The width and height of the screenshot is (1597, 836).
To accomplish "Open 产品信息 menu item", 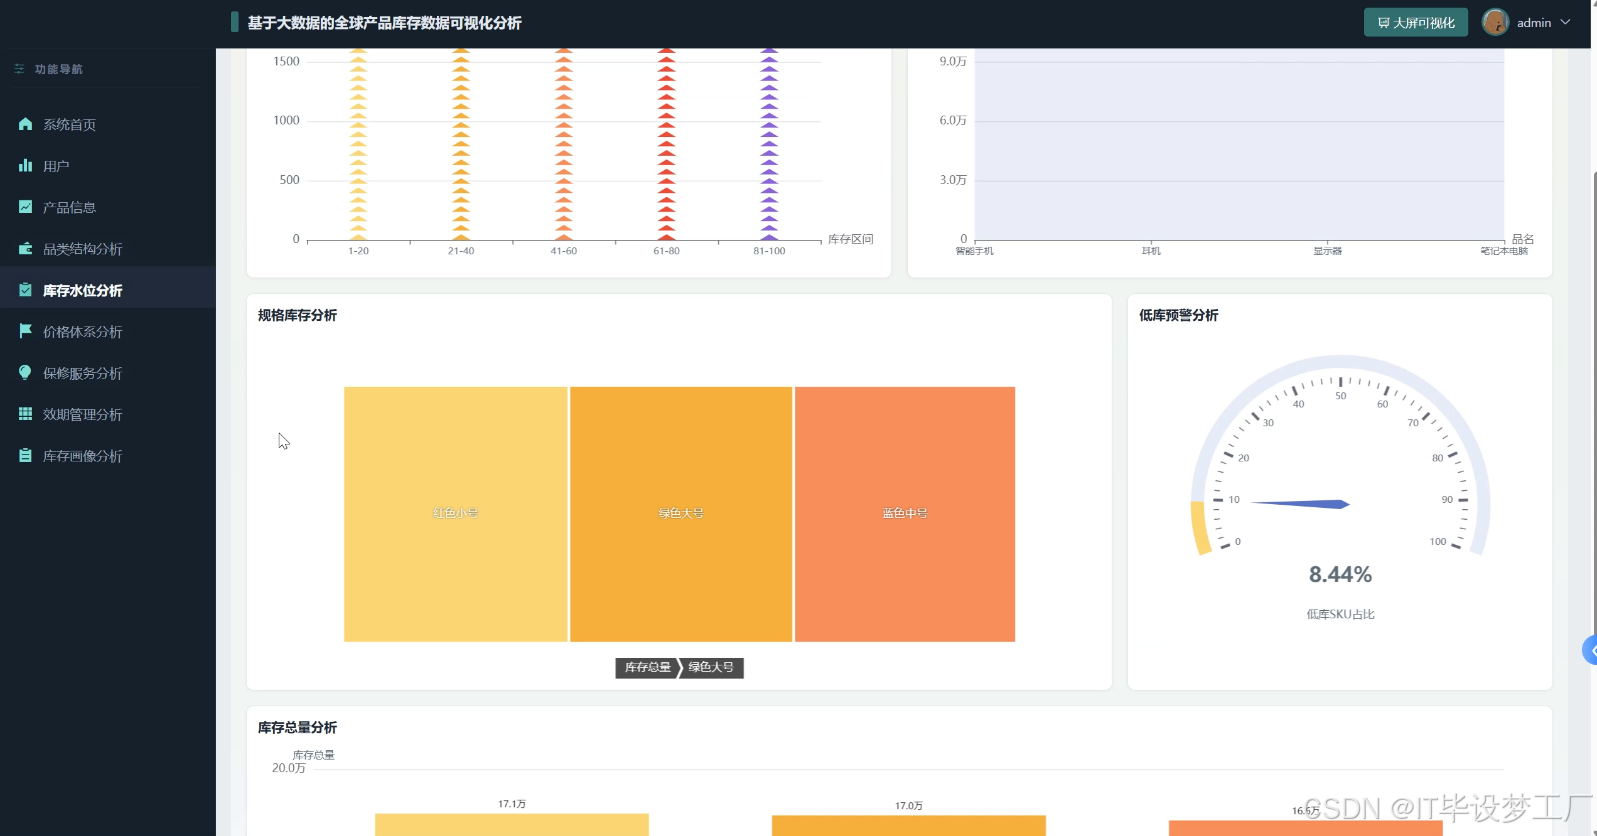I will [x=107, y=207].
